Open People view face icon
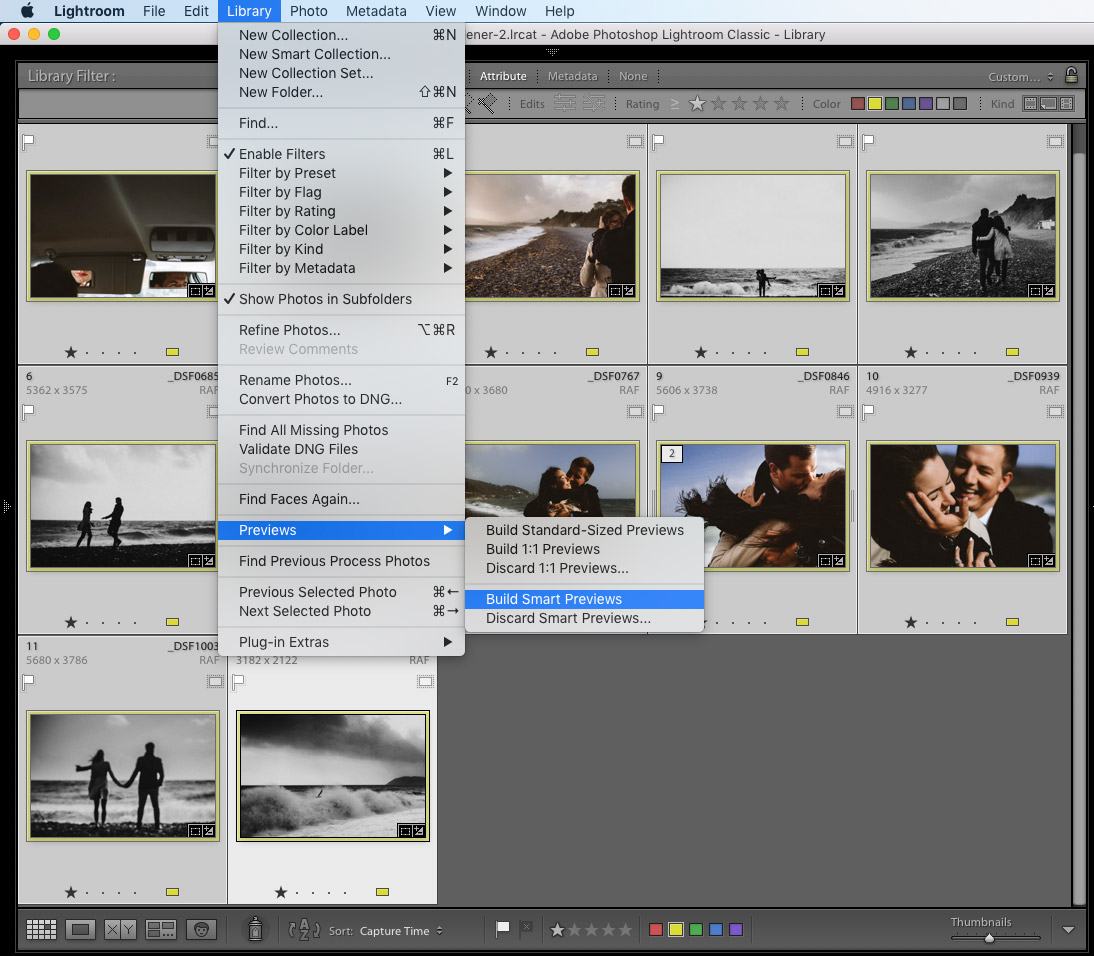Image resolution: width=1094 pixels, height=956 pixels. (x=201, y=930)
